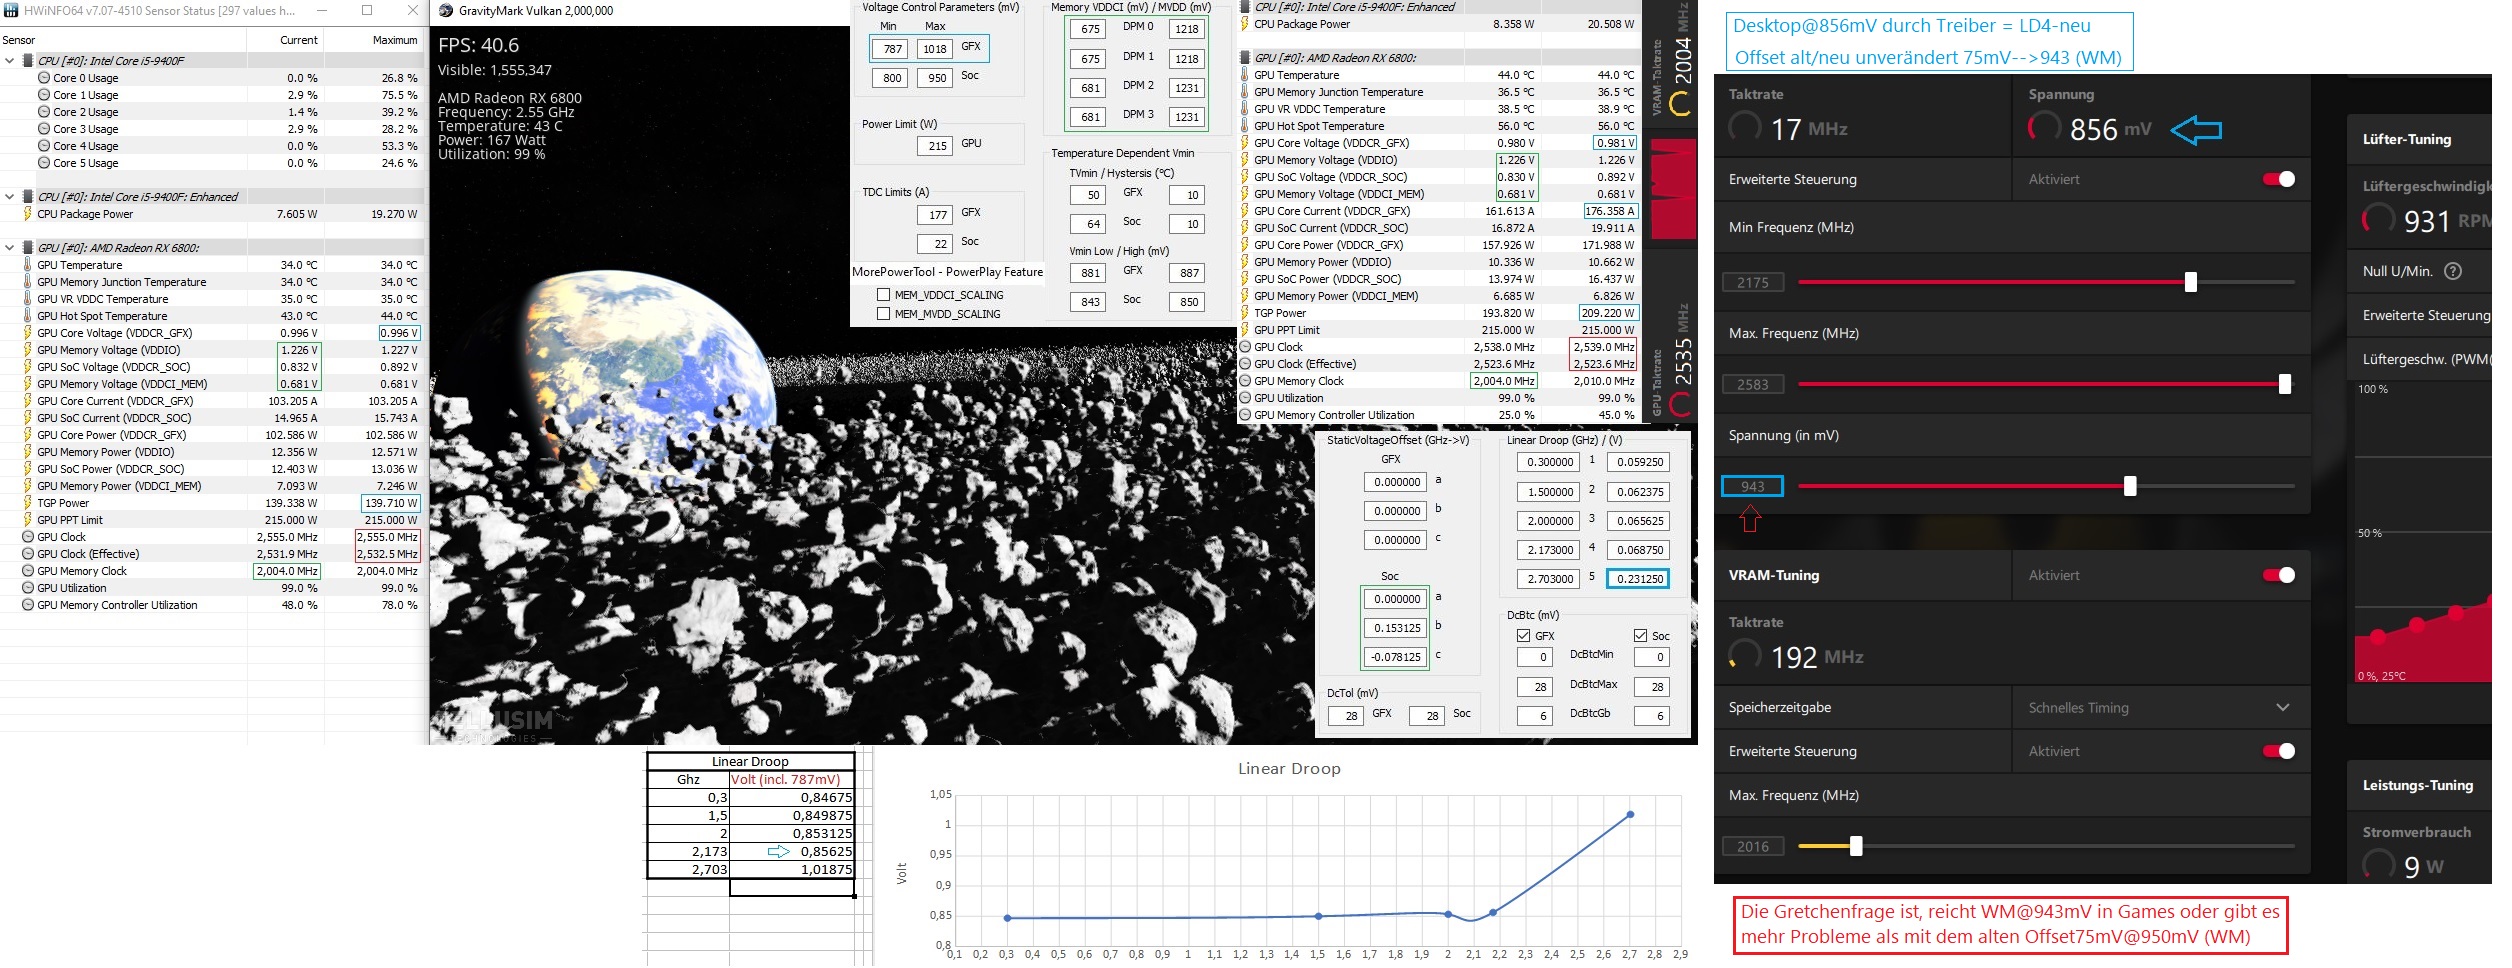Click the icon of GPU Memory Controller Utilization at 48.0 %
Image resolution: width=2512 pixels, height=968 pixels.
click(28, 605)
